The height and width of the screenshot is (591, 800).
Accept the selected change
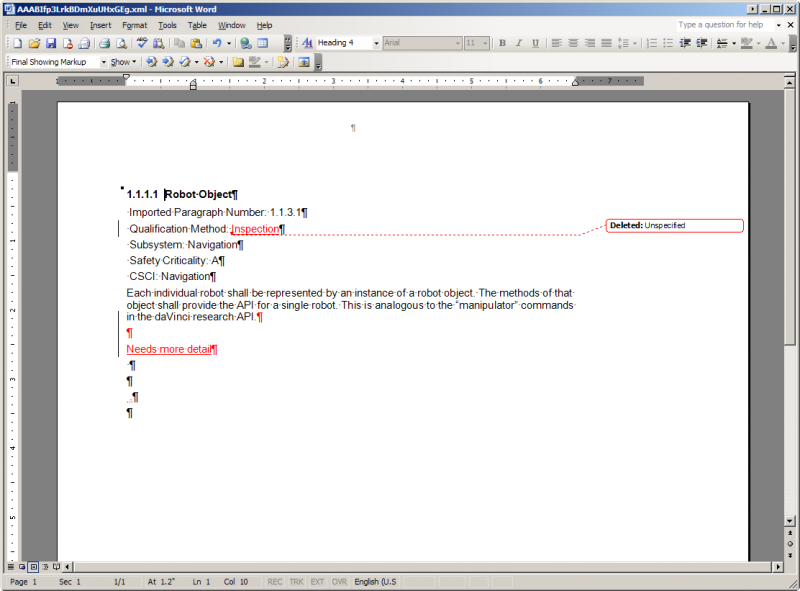185,62
